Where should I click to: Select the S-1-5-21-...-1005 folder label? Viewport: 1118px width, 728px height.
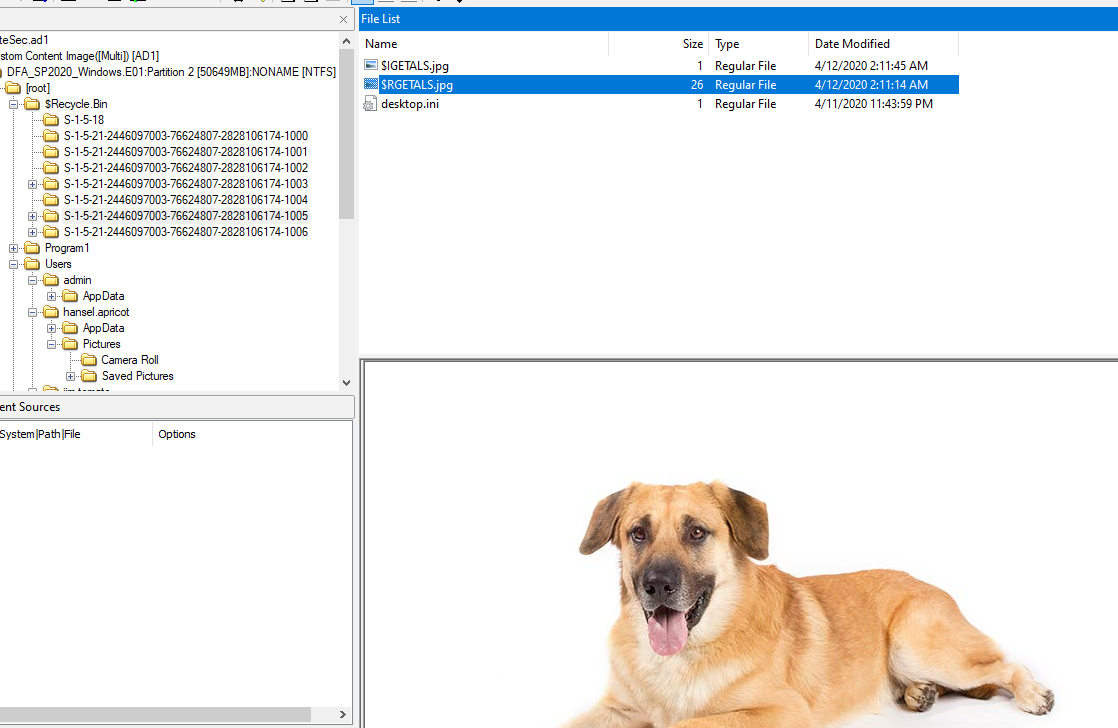pos(185,216)
